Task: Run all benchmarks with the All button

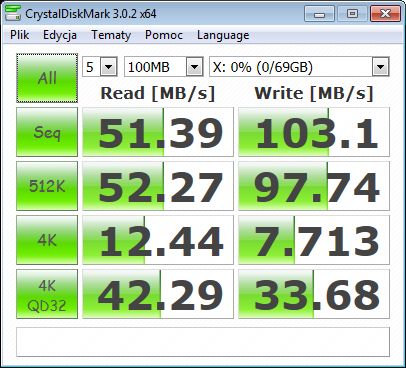Action: coord(47,78)
